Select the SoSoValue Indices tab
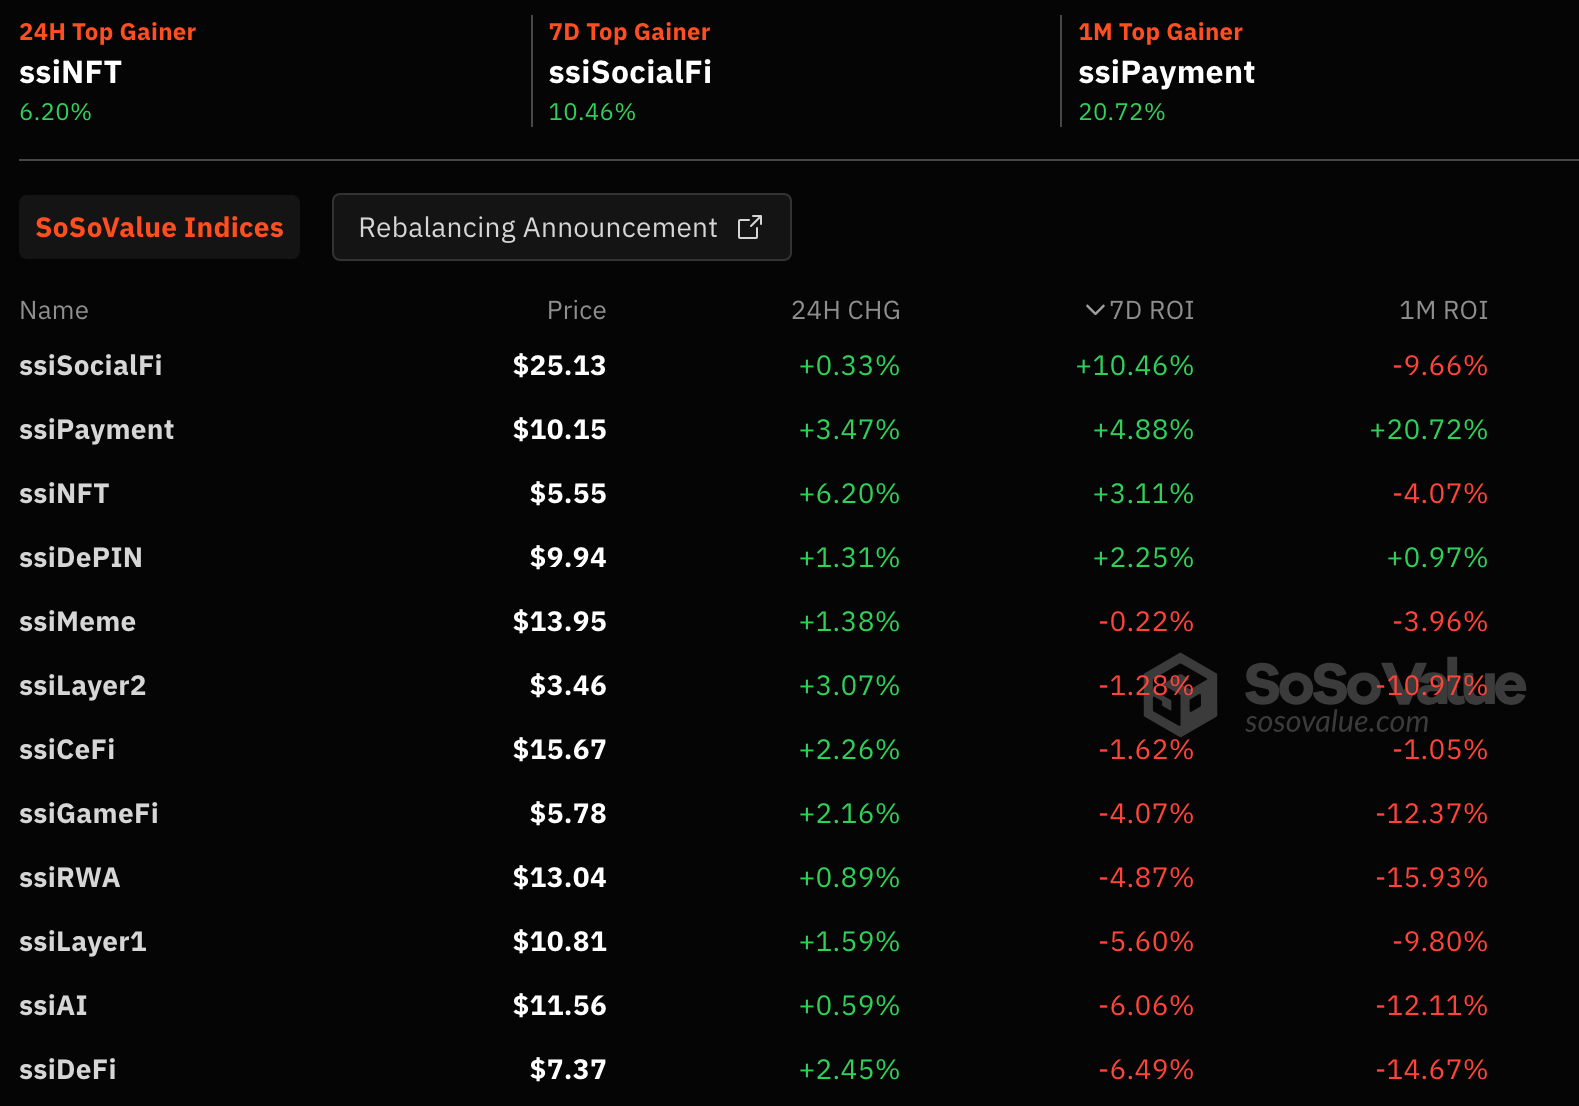This screenshot has height=1106, width=1579. point(160,227)
